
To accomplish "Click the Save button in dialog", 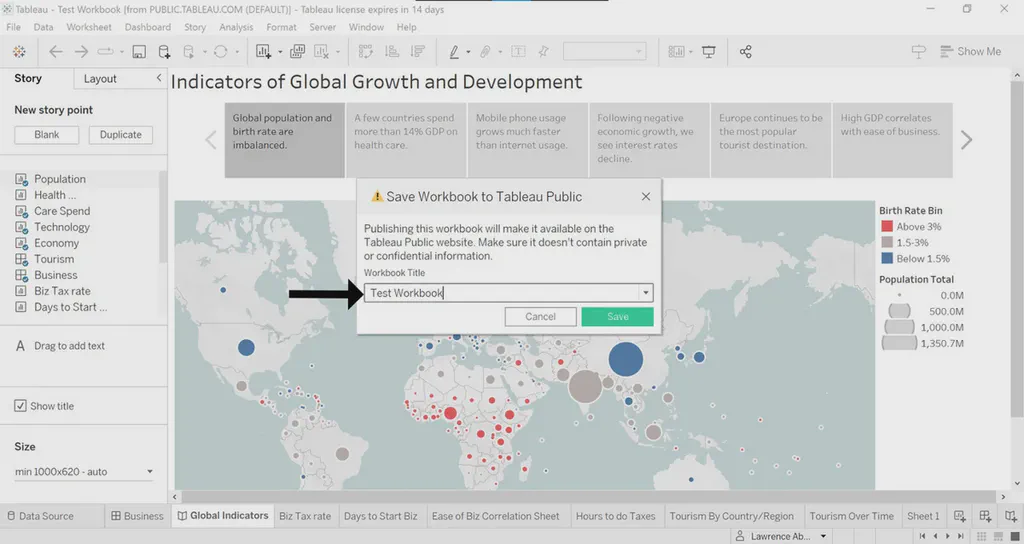I will (617, 317).
